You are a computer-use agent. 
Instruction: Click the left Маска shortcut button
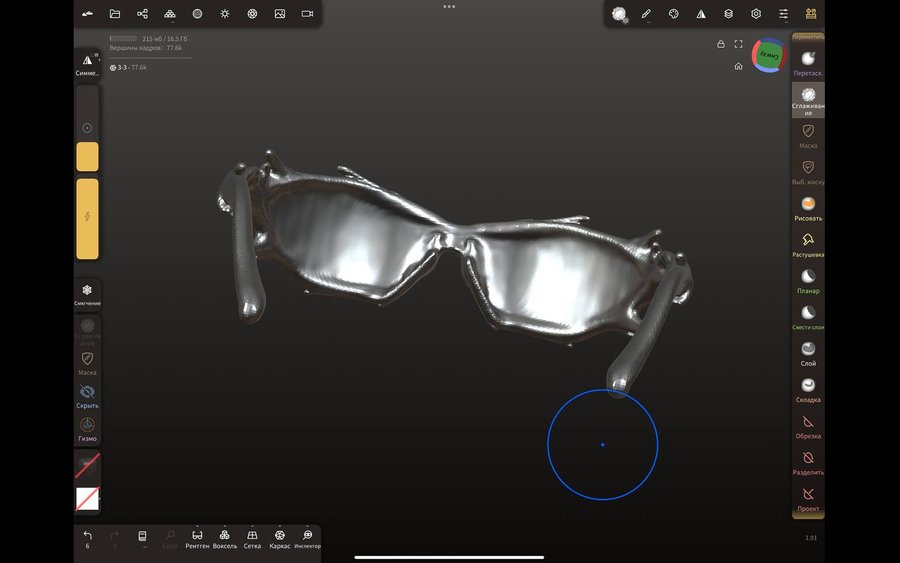(x=87, y=363)
